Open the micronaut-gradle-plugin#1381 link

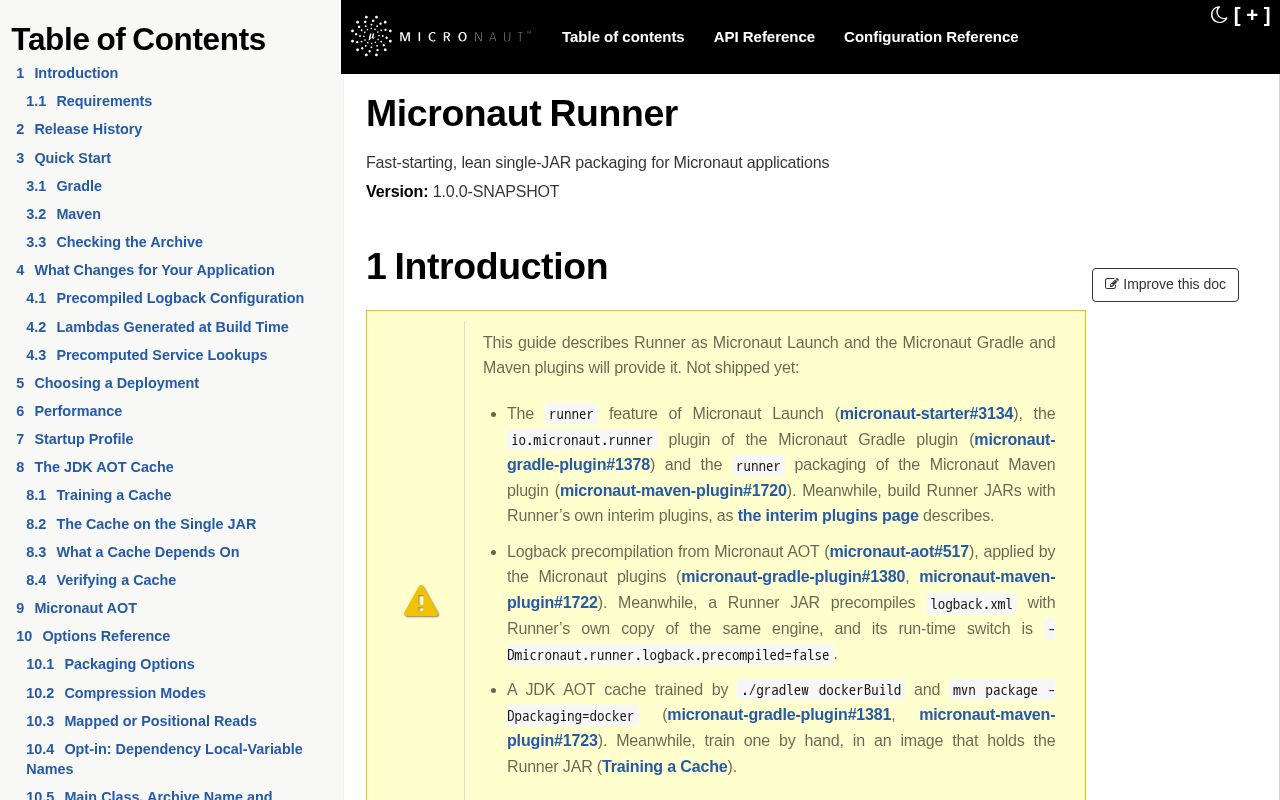779,714
